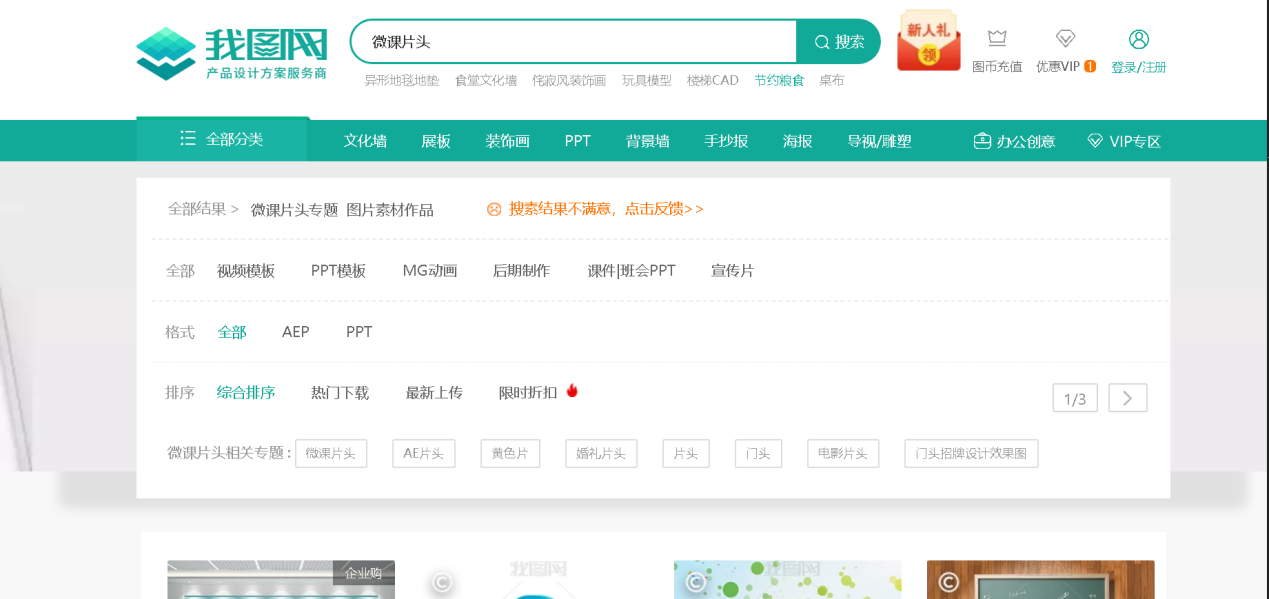This screenshot has height=599, width=1269.
Task: Click the 优惠VIP diamond icon
Action: pyautogui.click(x=1065, y=37)
